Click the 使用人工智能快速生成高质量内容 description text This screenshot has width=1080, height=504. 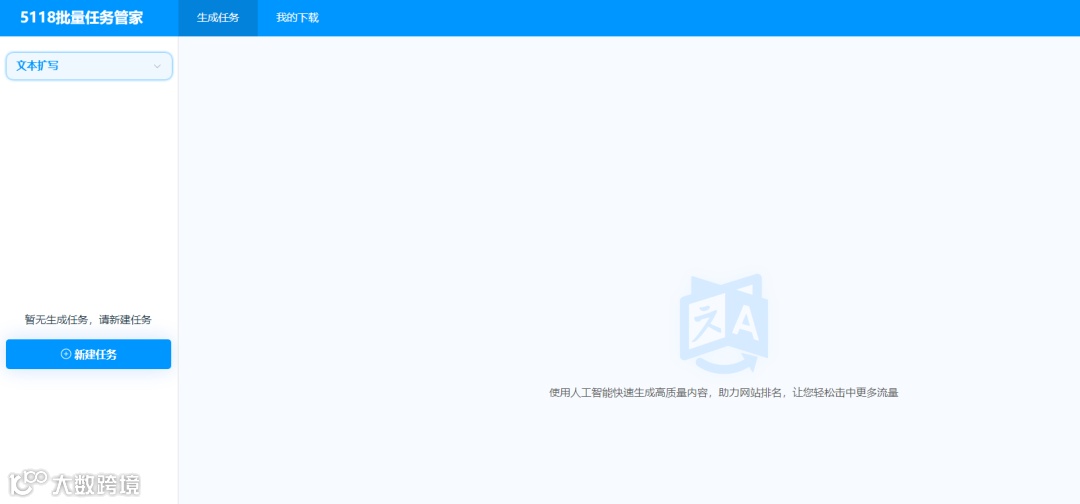pos(724,393)
